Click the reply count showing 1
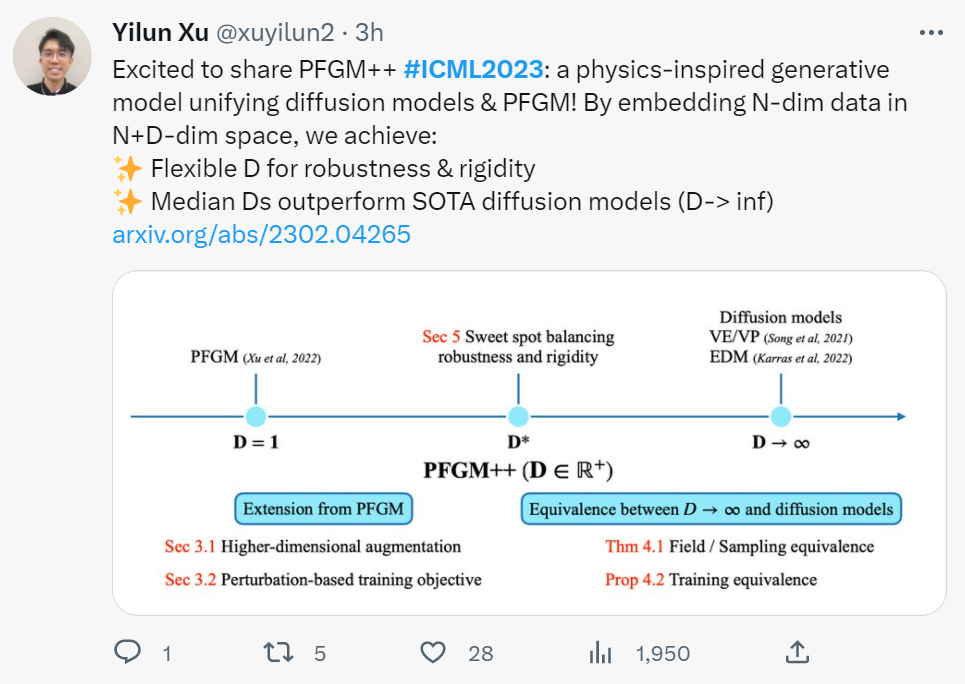The height and width of the screenshot is (684, 965). (166, 653)
